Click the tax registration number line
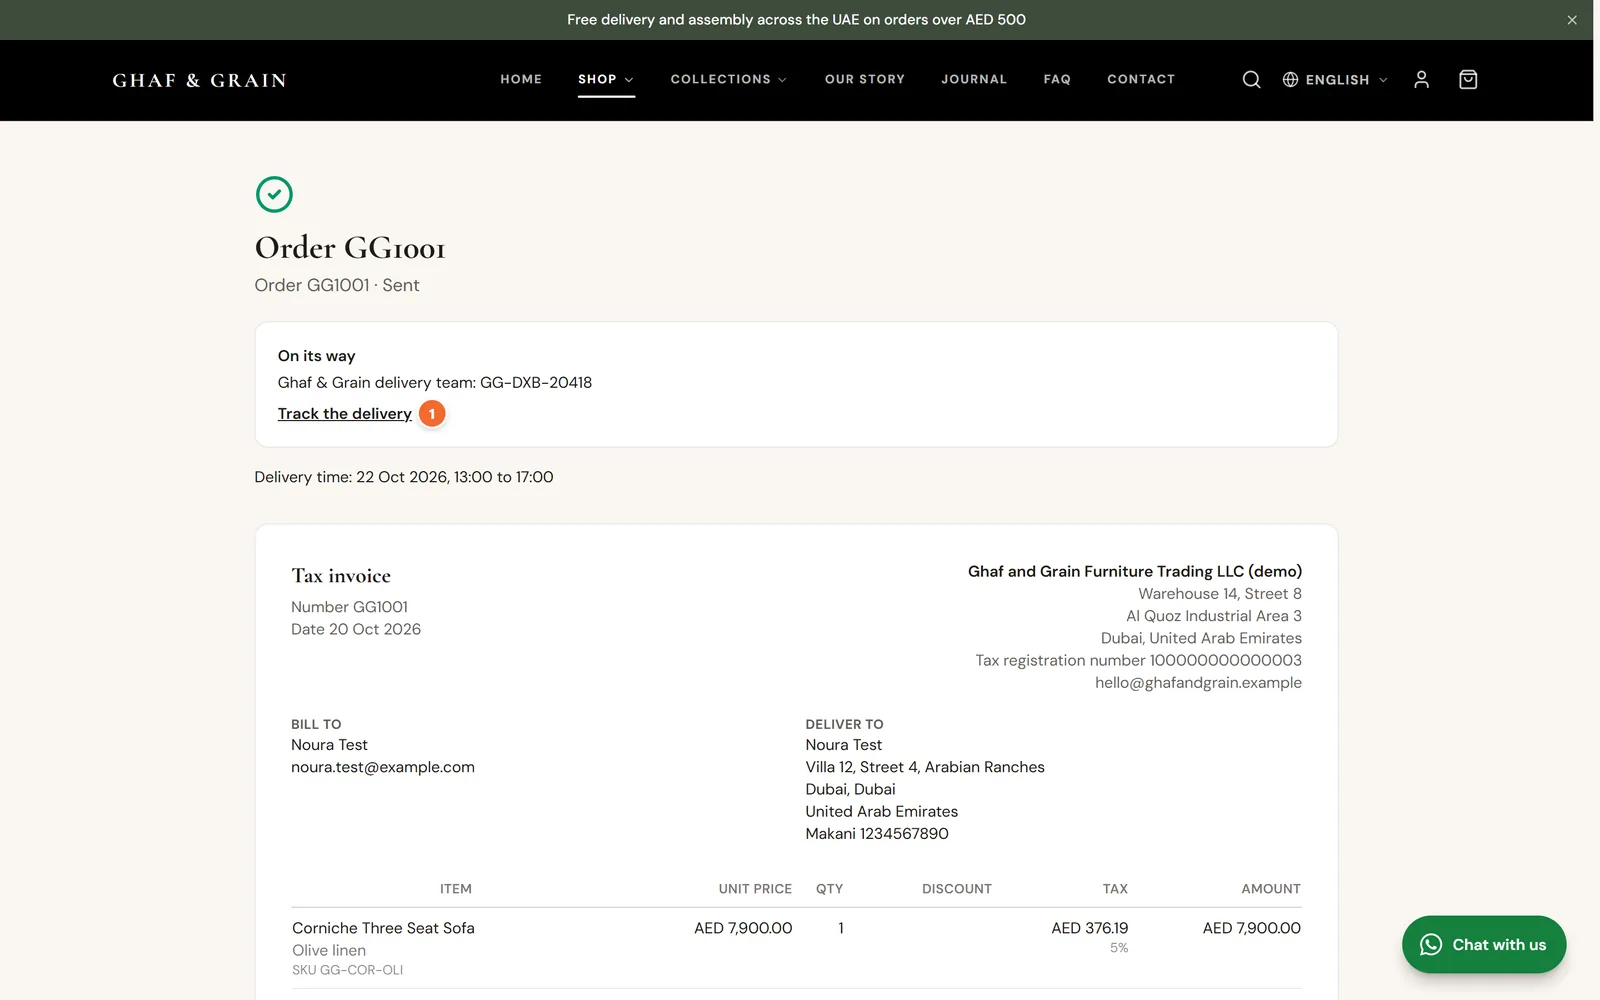This screenshot has height=1000, width=1600. [1139, 660]
